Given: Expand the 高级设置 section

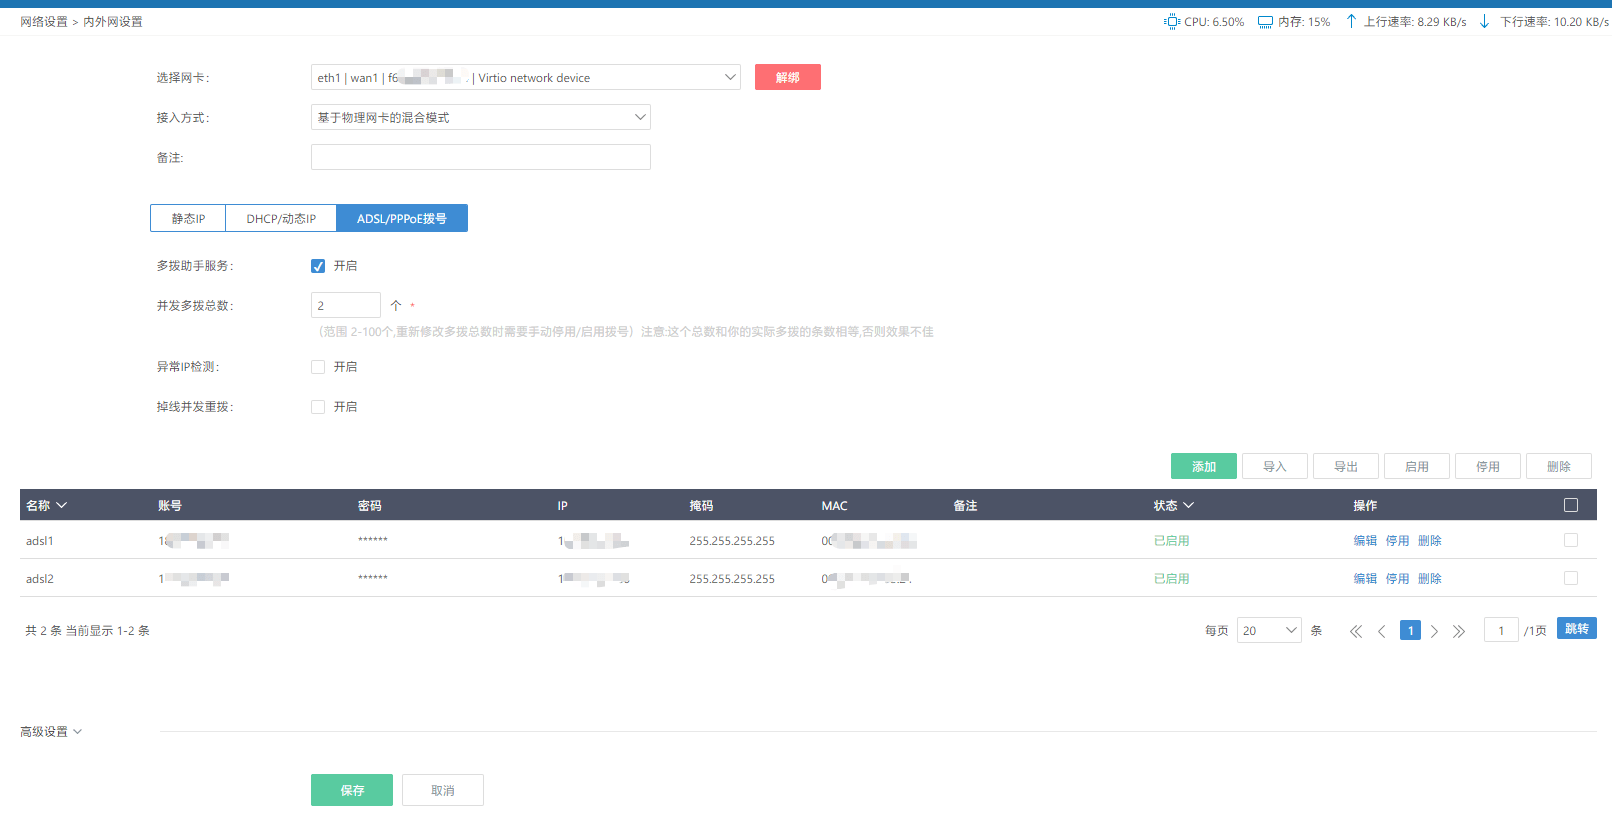Looking at the screenshot, I should (x=51, y=732).
